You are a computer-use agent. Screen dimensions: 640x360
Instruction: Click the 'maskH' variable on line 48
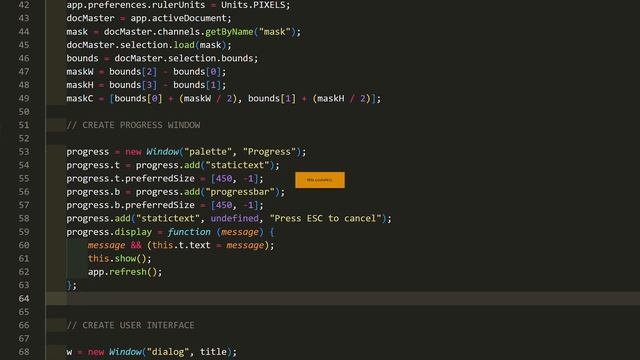(80, 85)
